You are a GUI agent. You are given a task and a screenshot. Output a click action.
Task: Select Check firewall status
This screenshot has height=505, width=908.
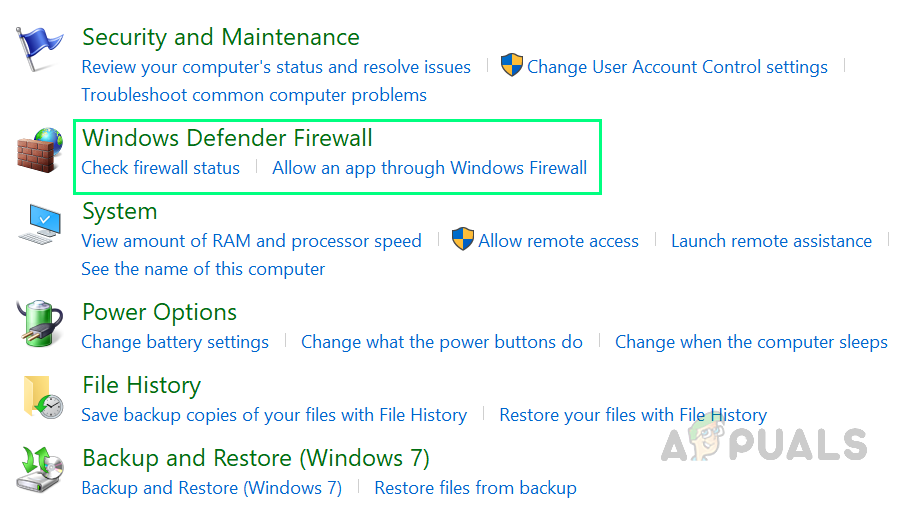point(160,168)
